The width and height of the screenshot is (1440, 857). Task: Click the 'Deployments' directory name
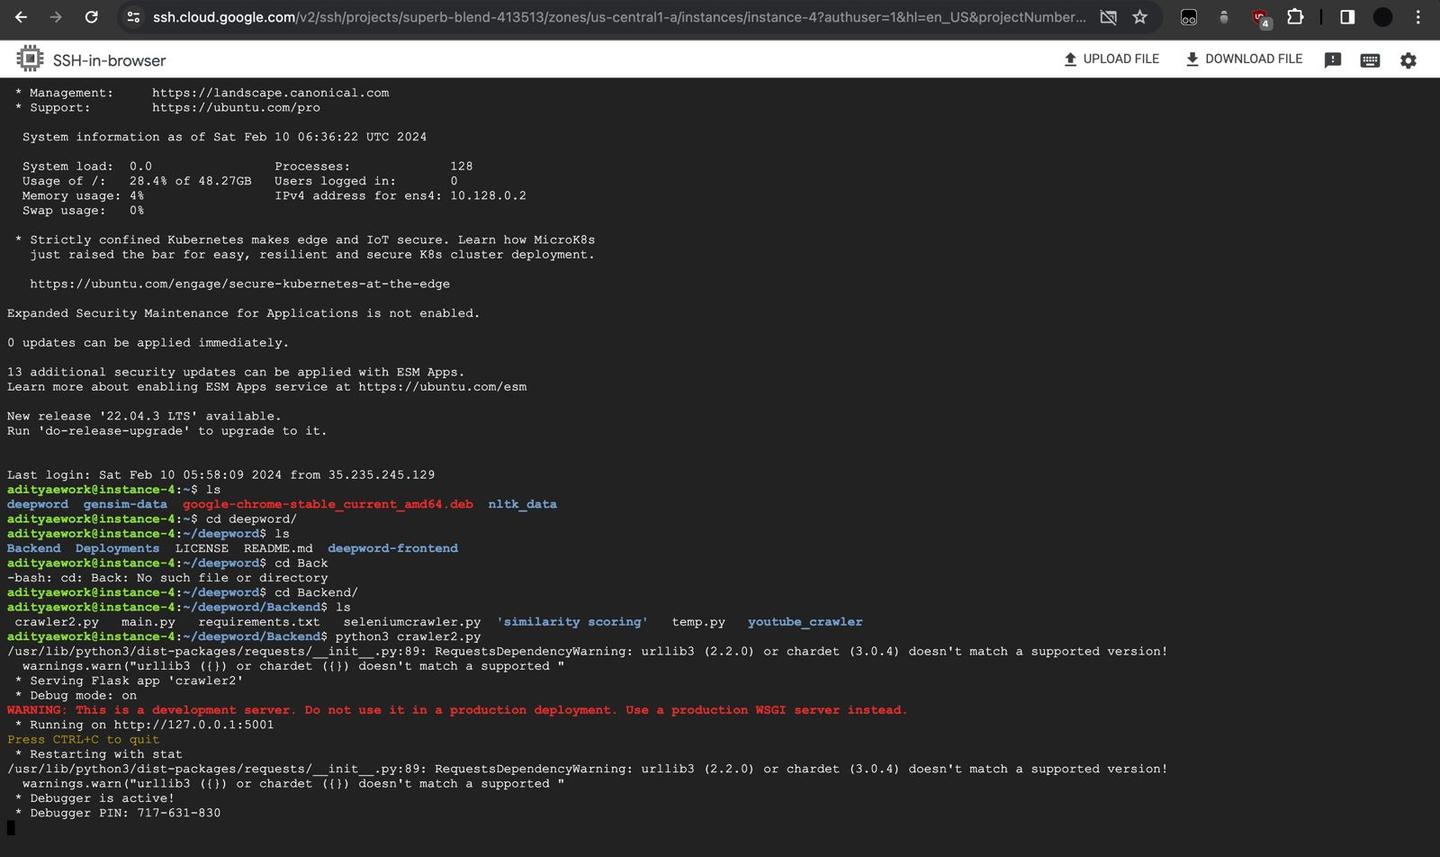click(x=117, y=548)
